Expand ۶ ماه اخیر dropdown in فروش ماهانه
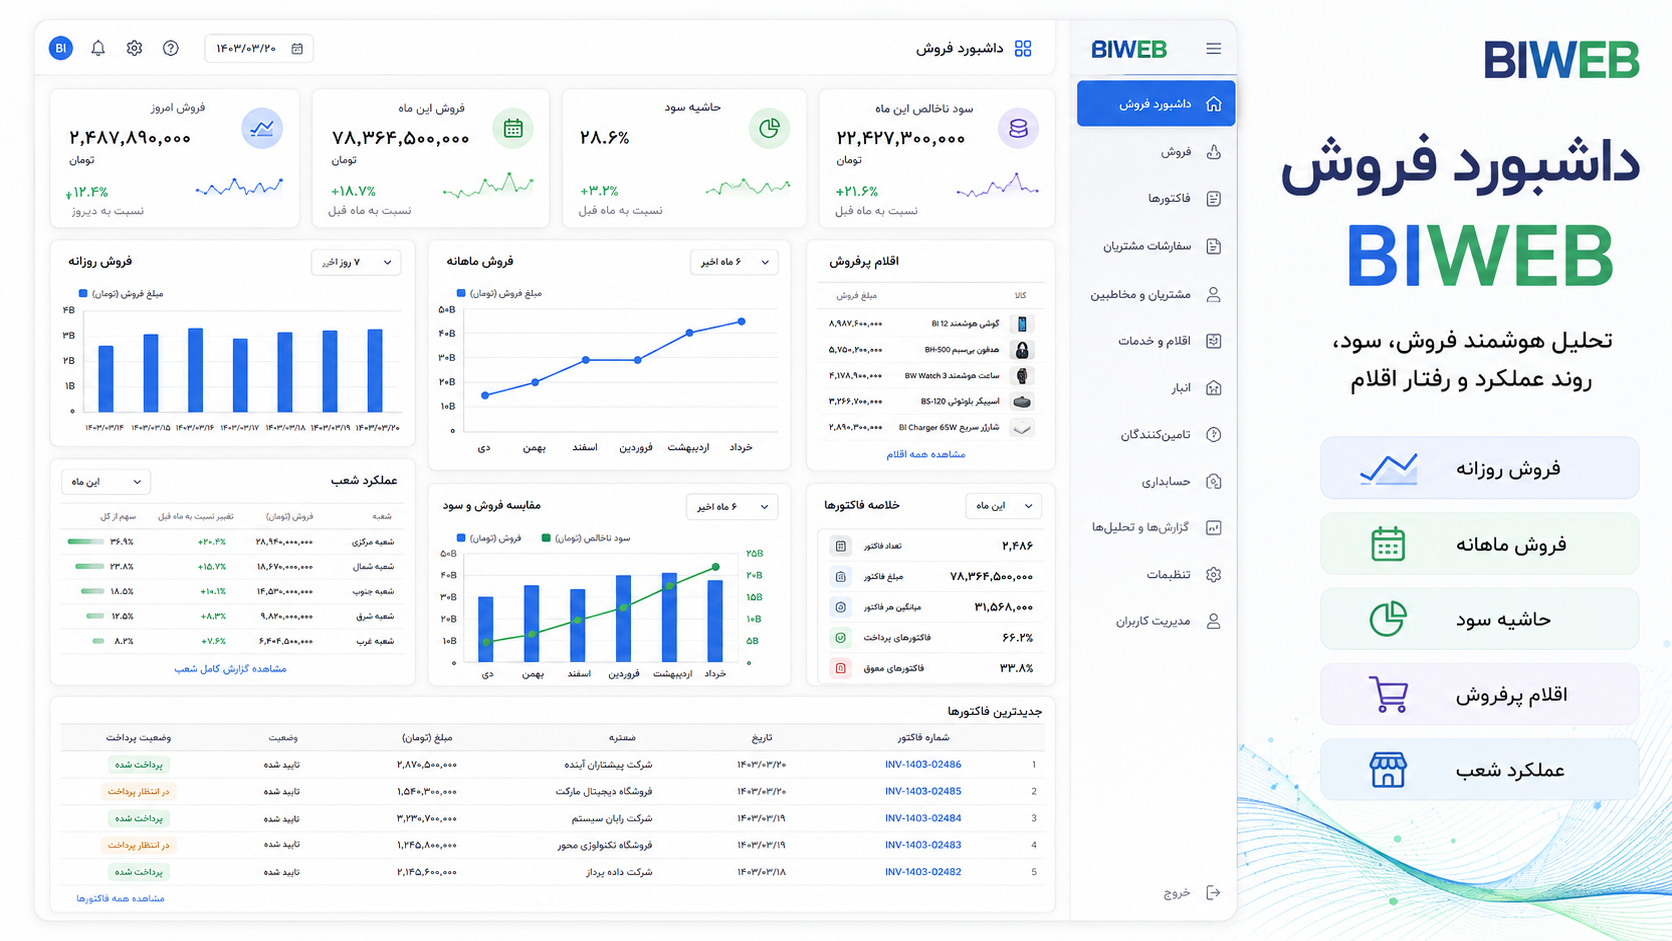Viewport: 1672px width, 941px height. [735, 262]
